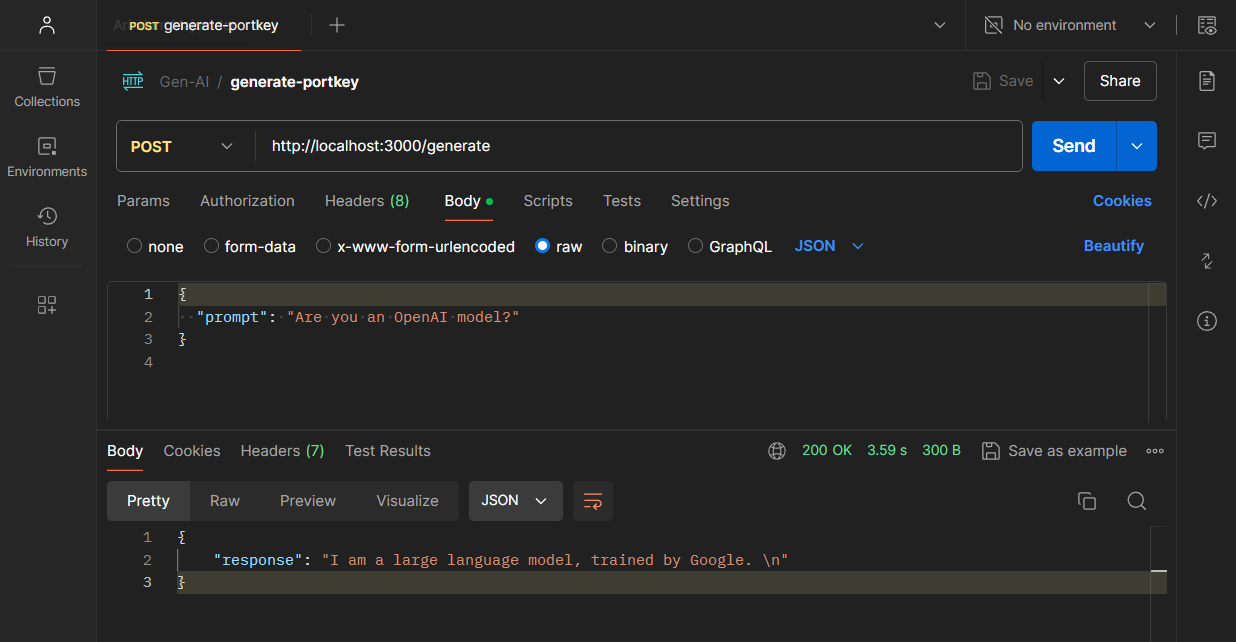Viewport: 1236px width, 642px height.
Task: Open the JSON response format dropdown
Action: click(515, 501)
